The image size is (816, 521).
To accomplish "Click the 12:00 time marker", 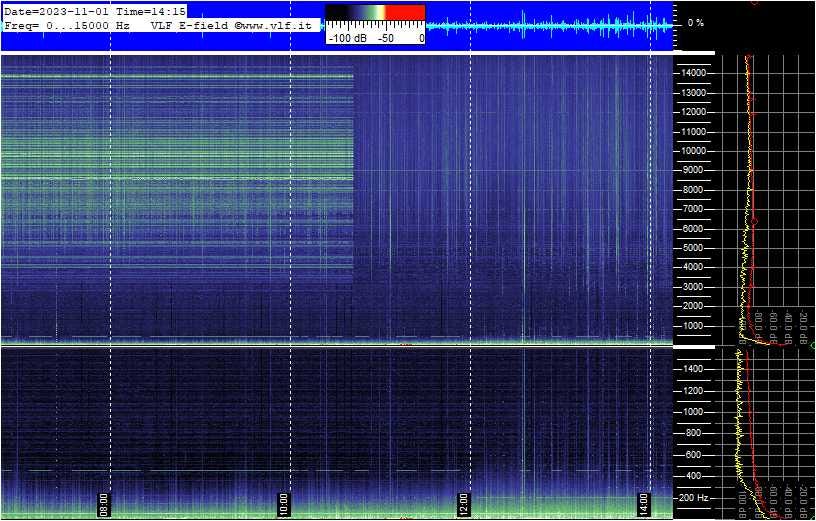I will [x=463, y=503].
